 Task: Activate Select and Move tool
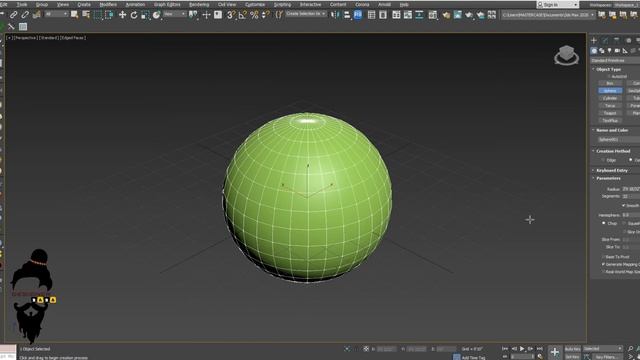coord(122,15)
